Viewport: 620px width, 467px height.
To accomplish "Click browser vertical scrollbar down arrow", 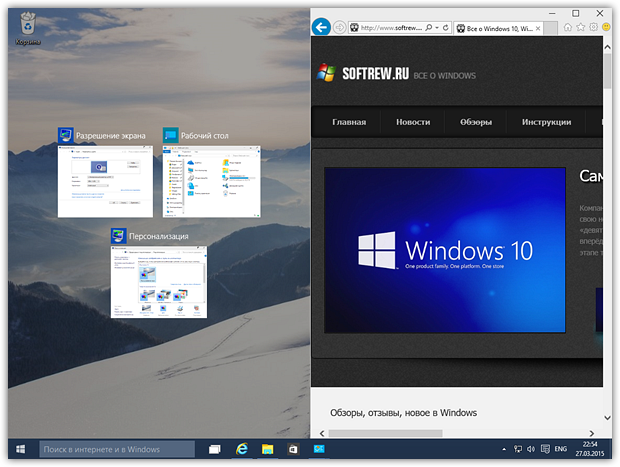I will click(x=607, y=418).
